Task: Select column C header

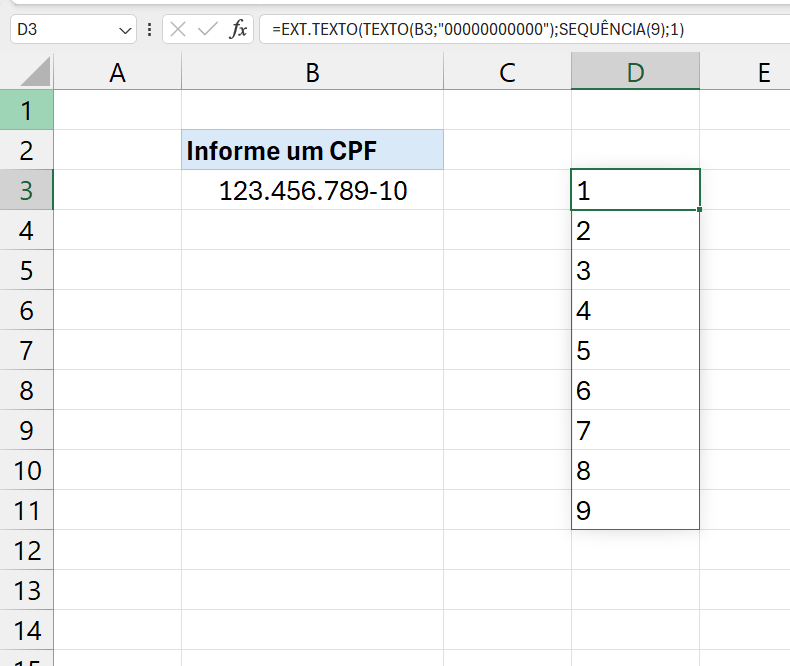Action: pos(507,72)
